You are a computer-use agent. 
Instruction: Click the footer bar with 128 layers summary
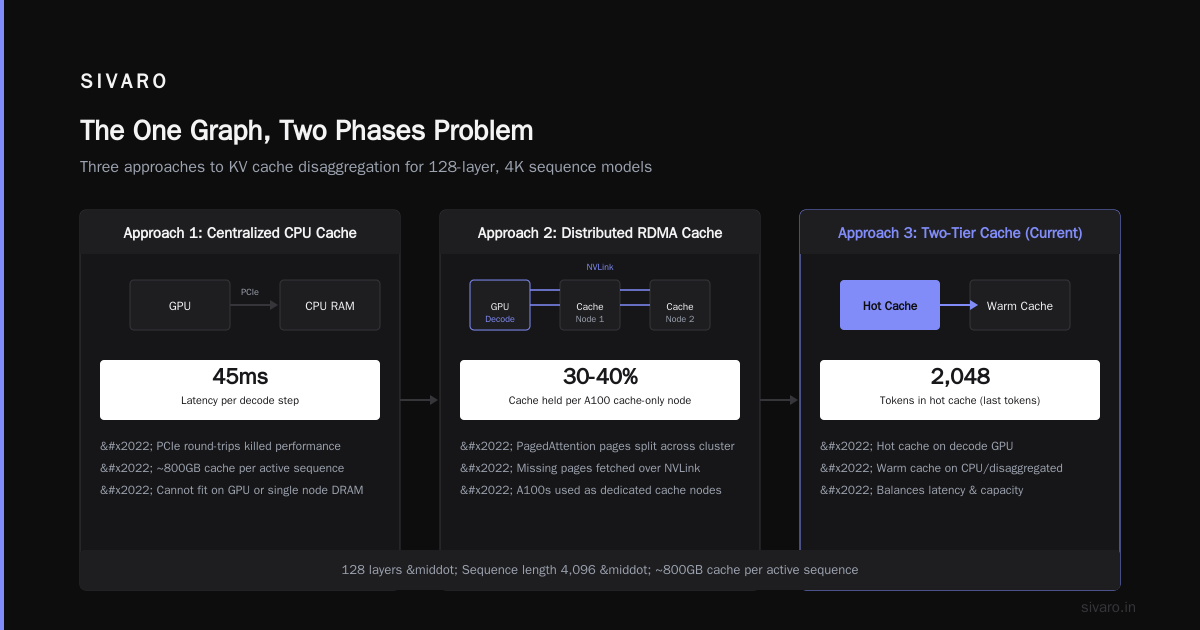tap(600, 570)
